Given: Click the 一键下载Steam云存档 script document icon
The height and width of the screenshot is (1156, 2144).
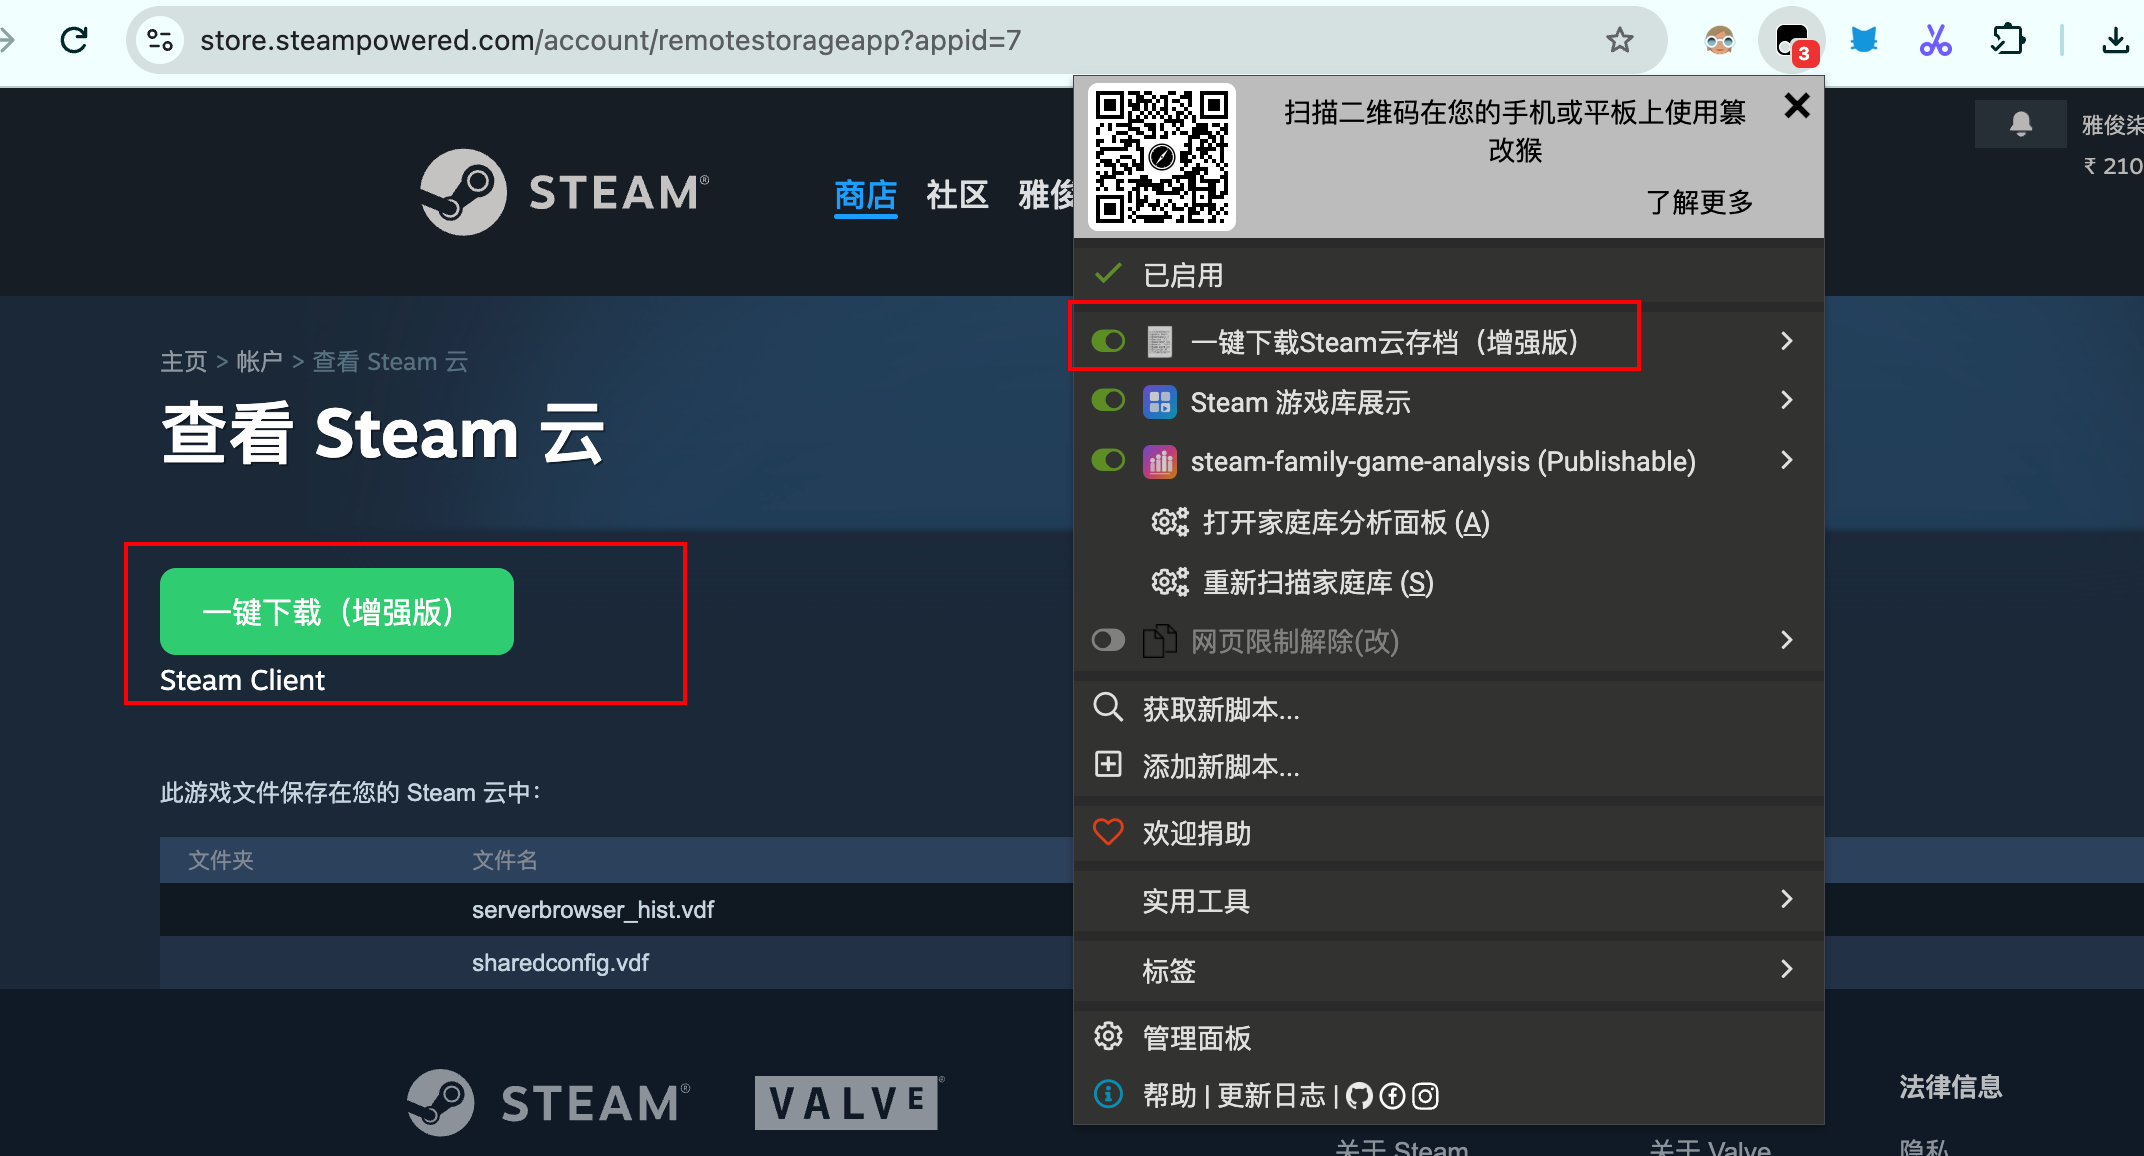Looking at the screenshot, I should 1159,342.
